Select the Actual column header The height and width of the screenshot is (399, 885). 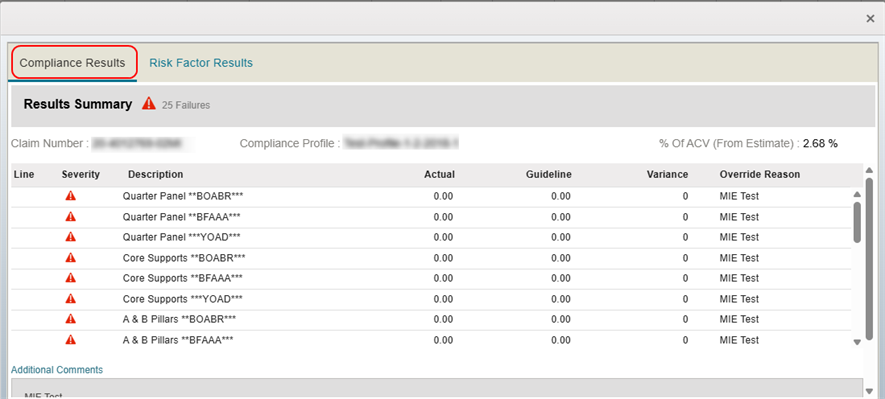[x=440, y=174]
